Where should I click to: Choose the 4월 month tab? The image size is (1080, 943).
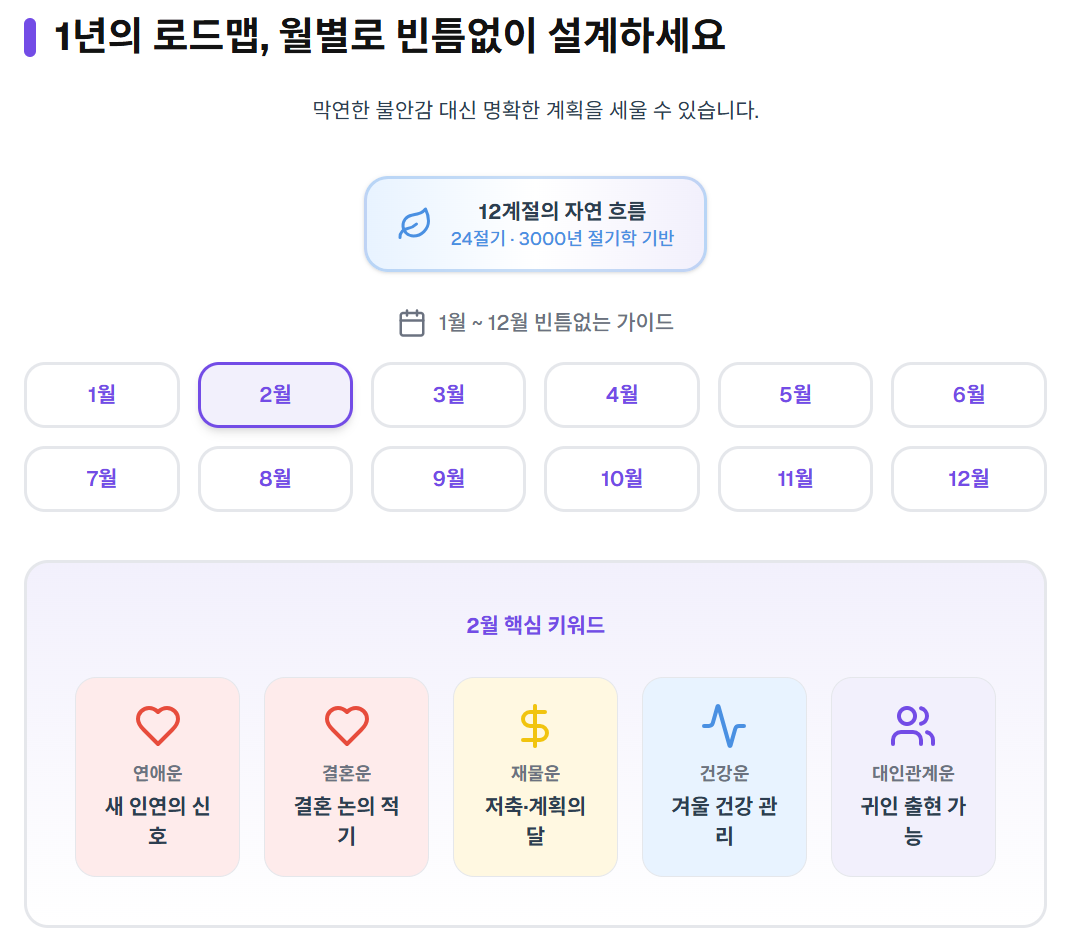[x=621, y=395]
